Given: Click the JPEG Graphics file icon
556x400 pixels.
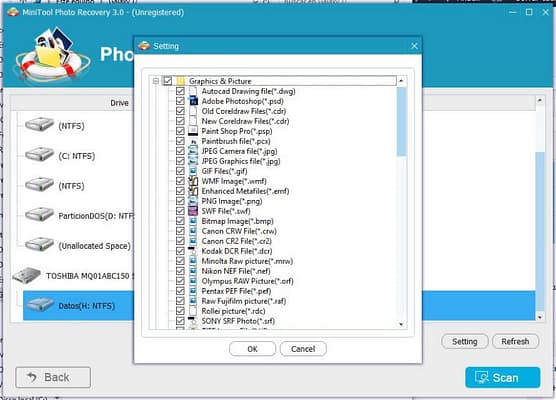Looking at the screenshot, I should point(193,161).
